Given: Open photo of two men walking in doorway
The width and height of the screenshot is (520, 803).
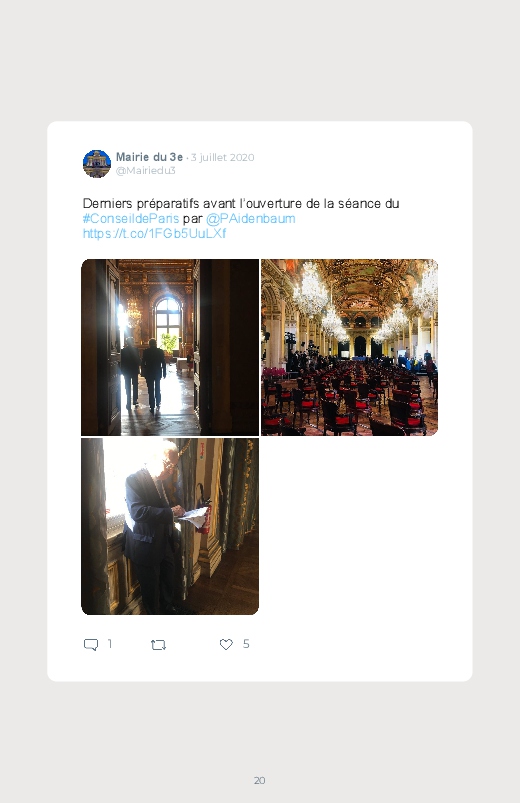Looking at the screenshot, I should [x=170, y=347].
